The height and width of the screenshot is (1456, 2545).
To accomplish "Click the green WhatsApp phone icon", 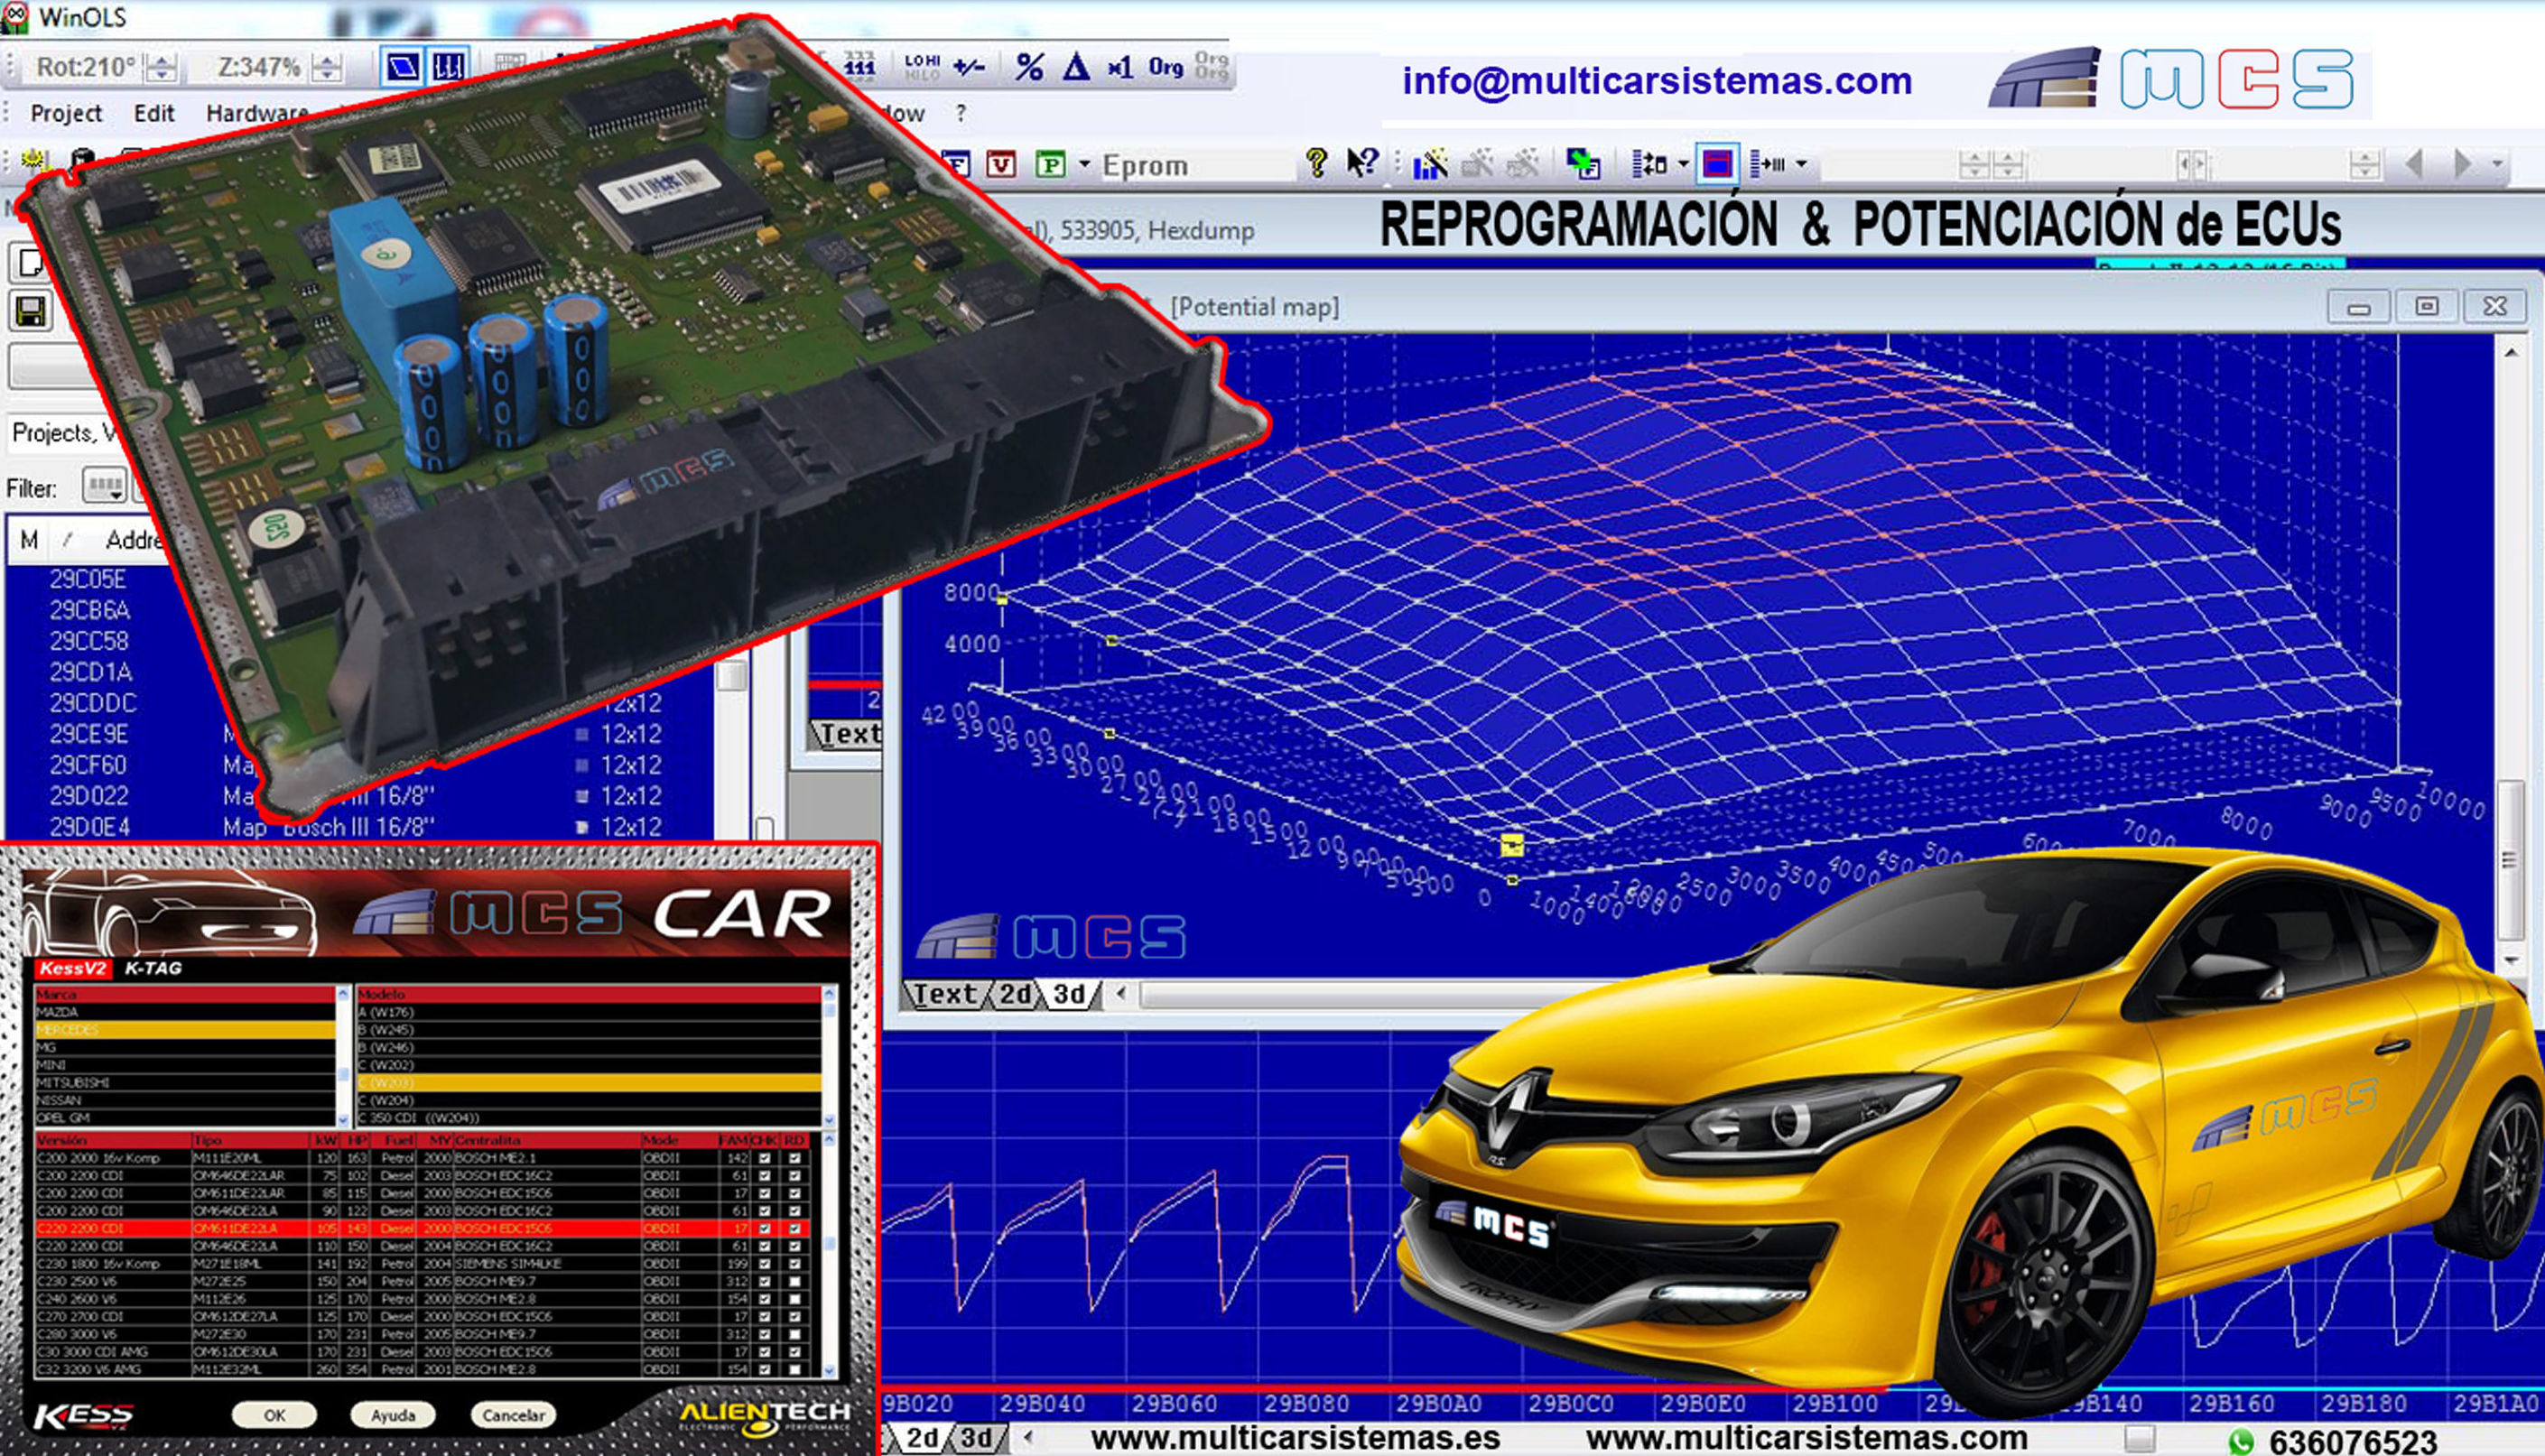I will tap(2242, 1441).
